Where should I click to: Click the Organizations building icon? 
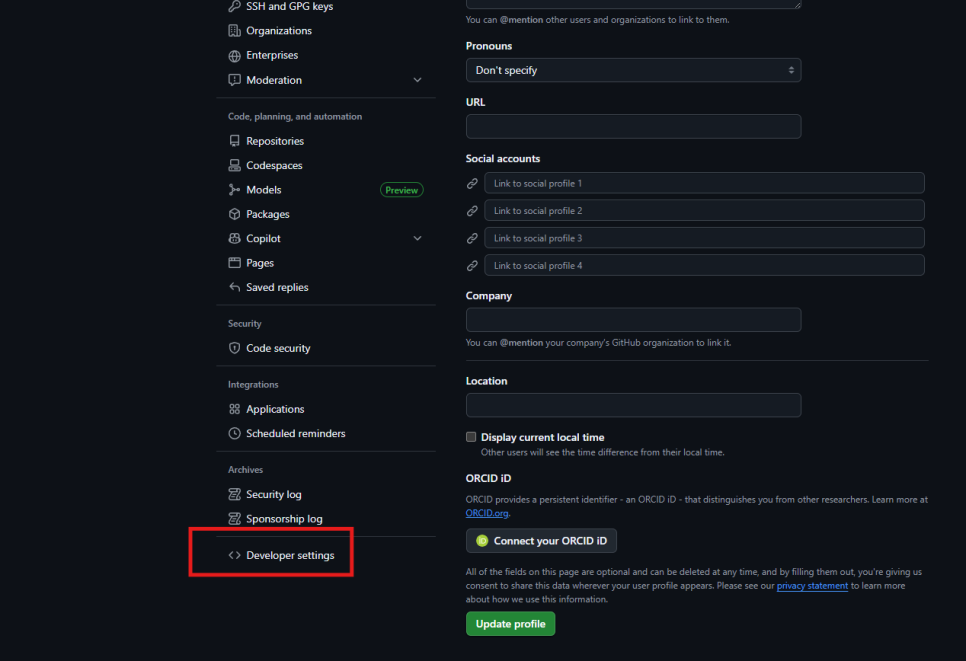(234, 31)
